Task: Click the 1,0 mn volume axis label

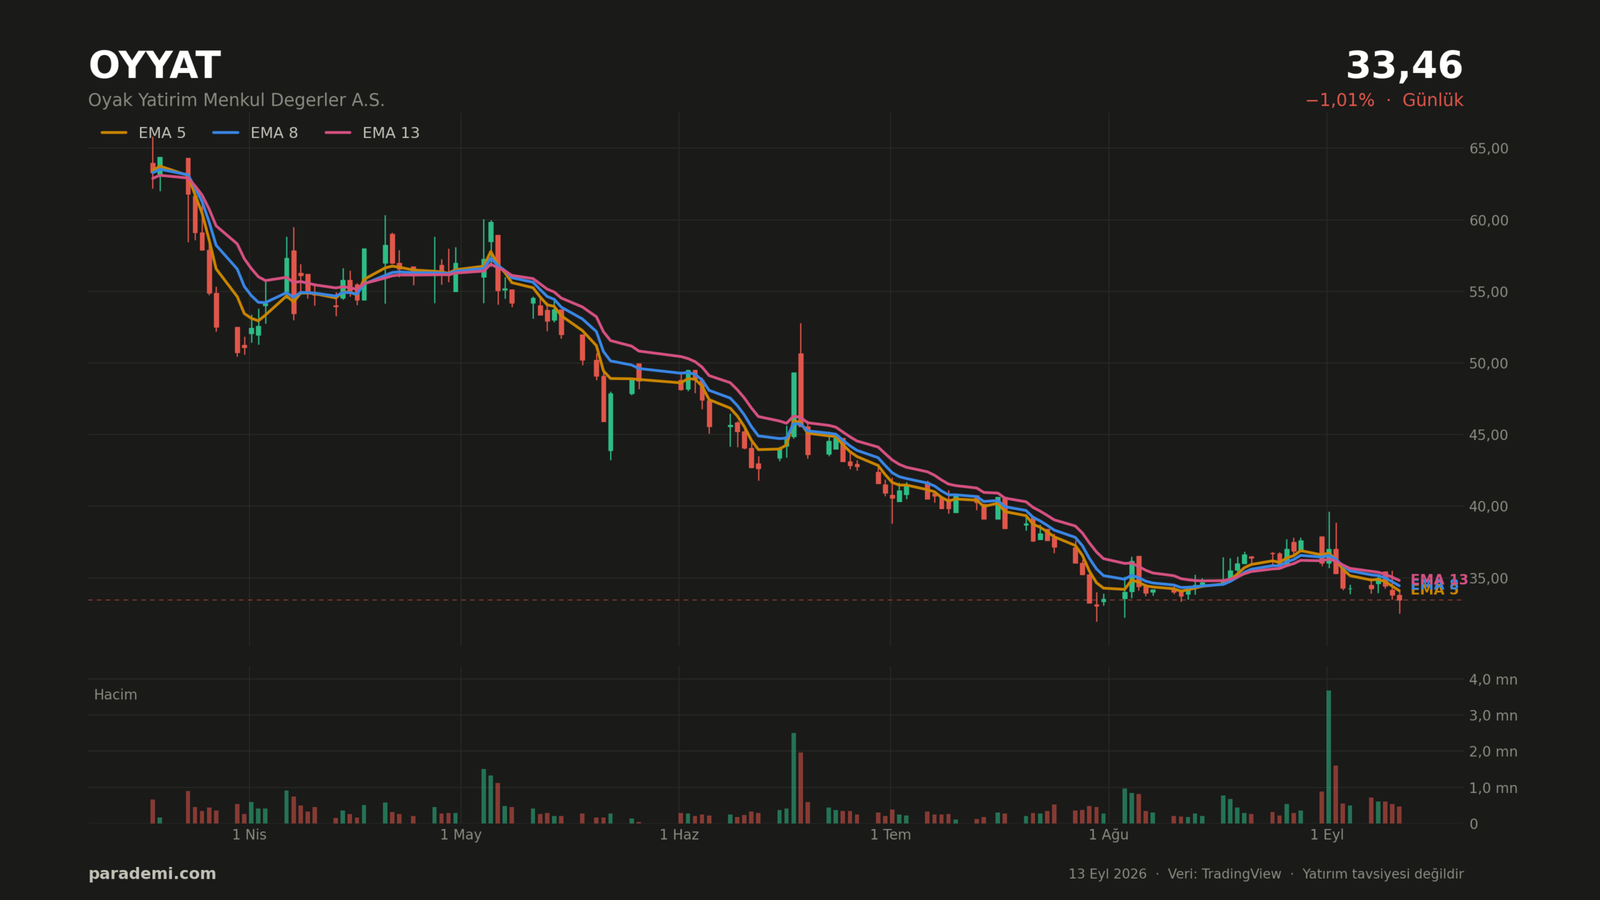Action: click(x=1493, y=788)
